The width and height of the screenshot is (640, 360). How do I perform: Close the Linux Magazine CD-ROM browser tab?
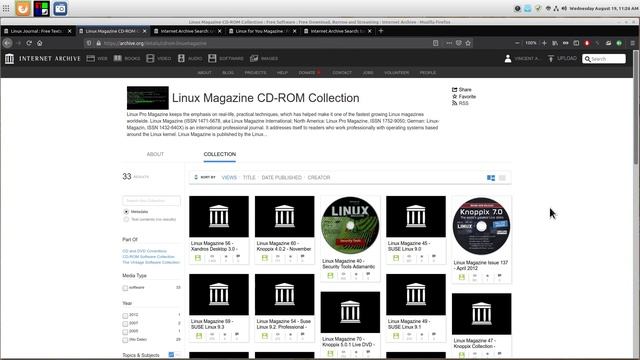[144, 31]
